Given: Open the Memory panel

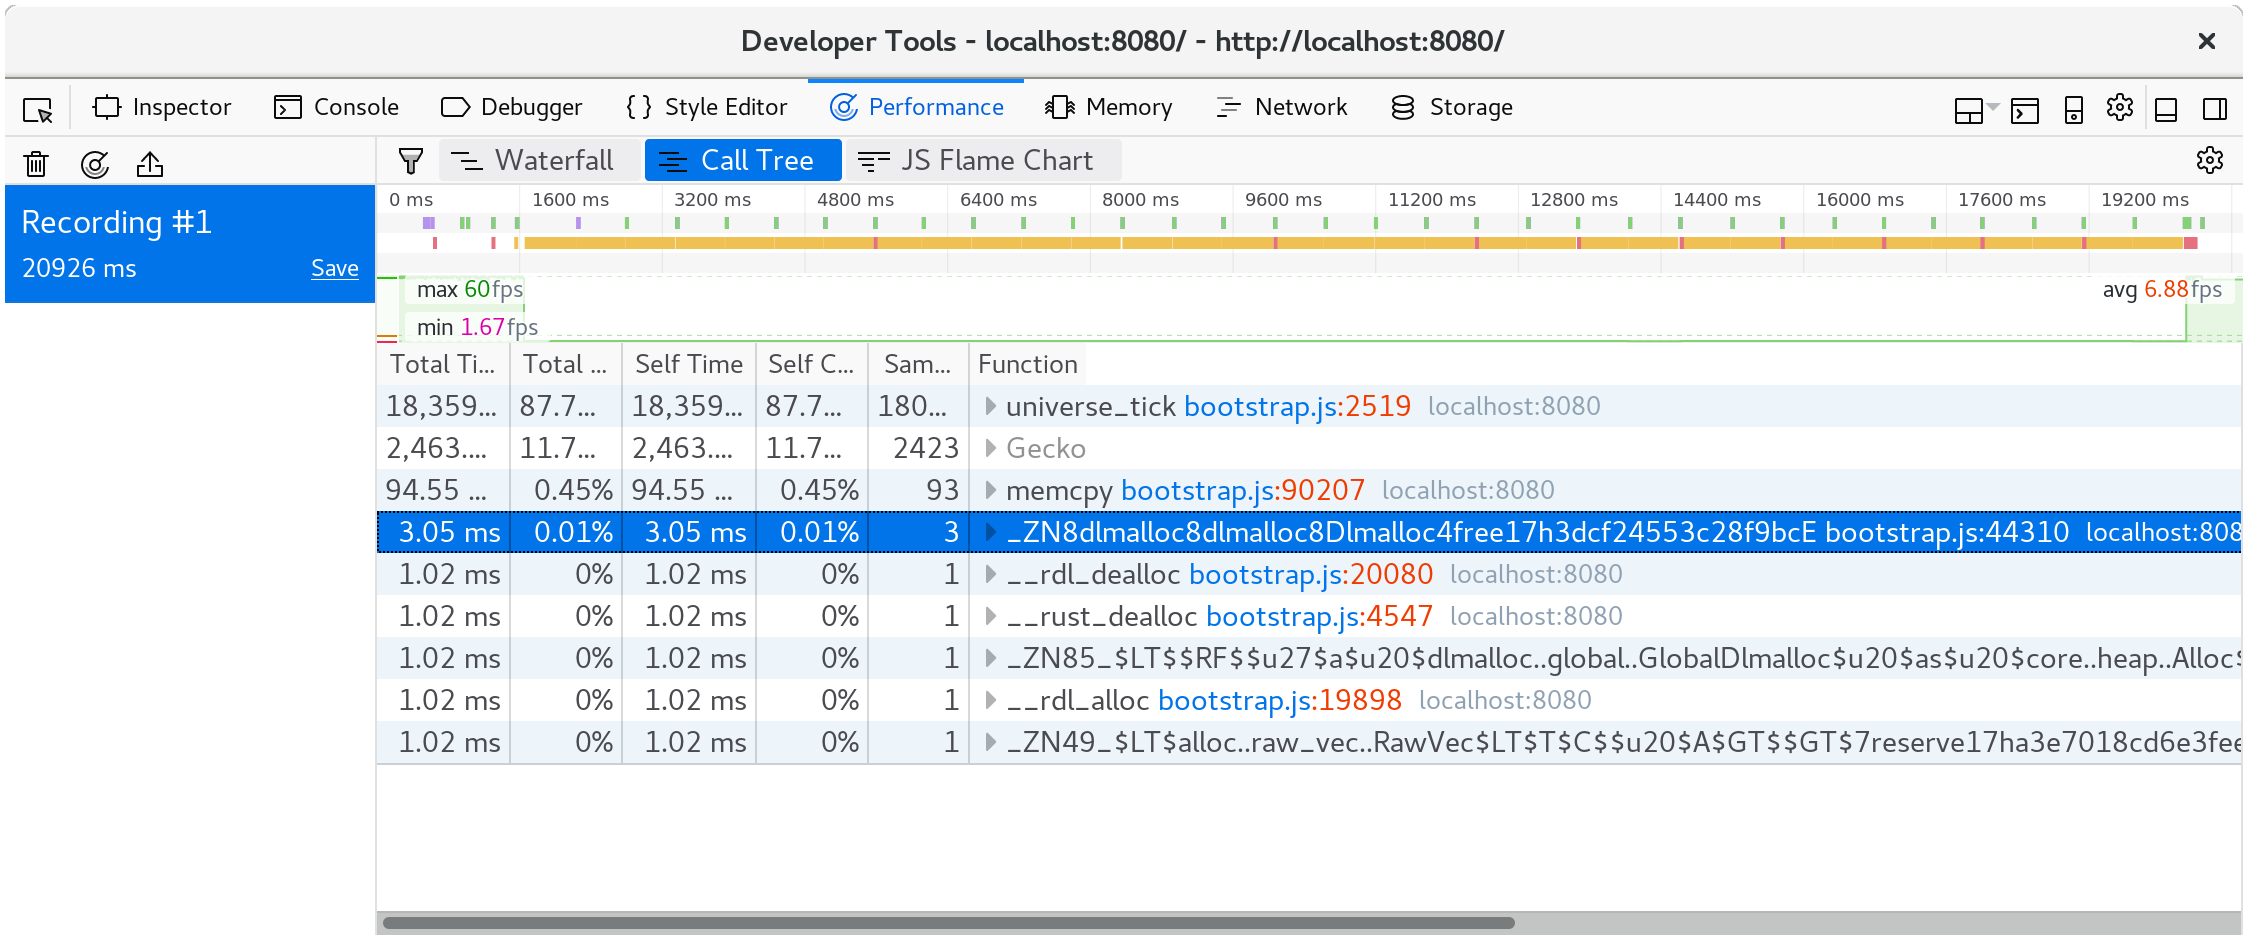Looking at the screenshot, I should 1109,107.
